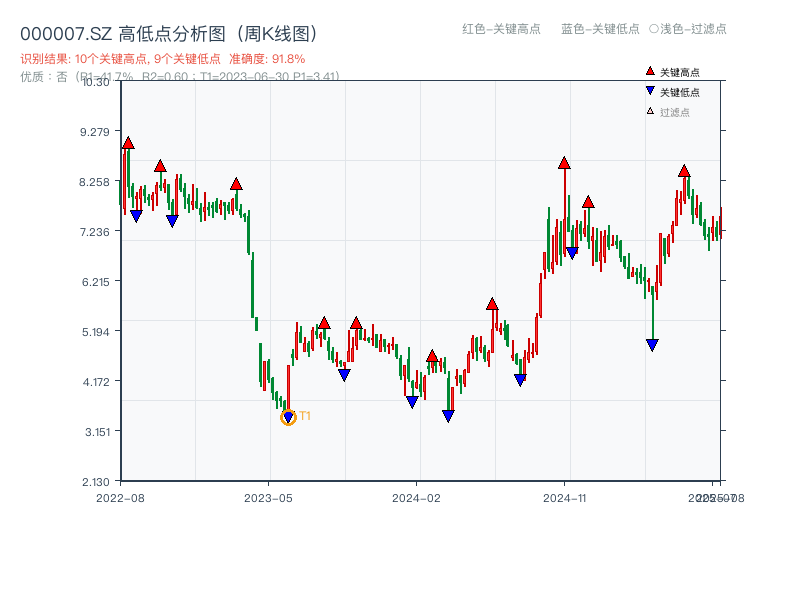Select blue low marker under the 2024-11 spike
The height and width of the screenshot is (600, 800).
572,253
